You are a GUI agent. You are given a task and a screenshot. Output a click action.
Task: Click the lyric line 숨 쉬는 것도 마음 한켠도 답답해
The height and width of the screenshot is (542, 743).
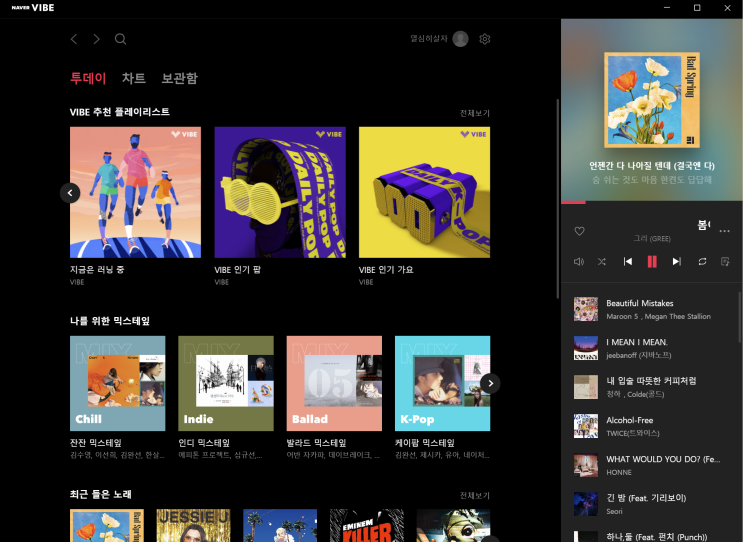pos(652,180)
